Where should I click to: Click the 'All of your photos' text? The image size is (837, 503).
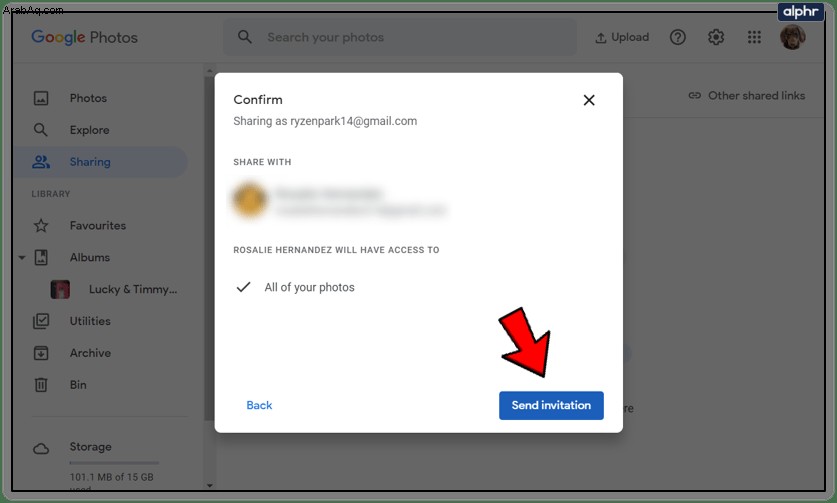coord(310,287)
